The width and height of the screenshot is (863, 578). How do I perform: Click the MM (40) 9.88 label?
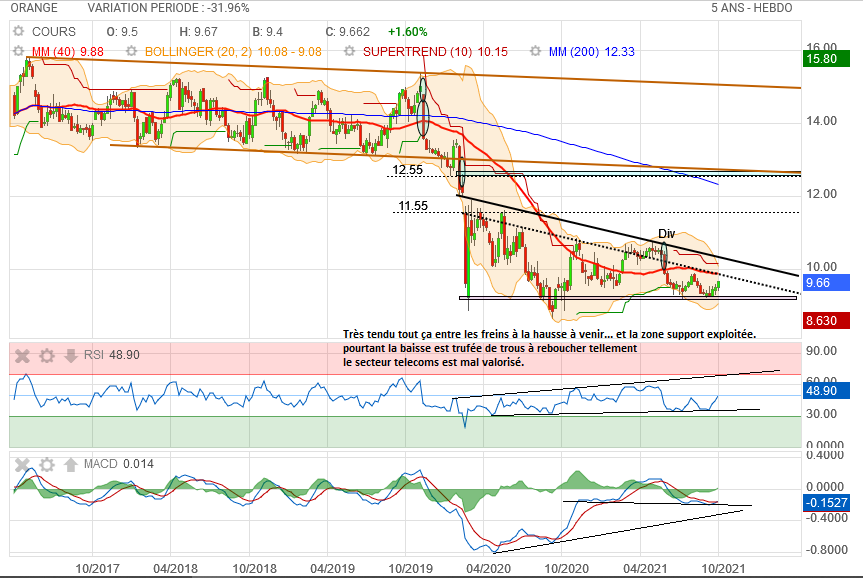pyautogui.click(x=68, y=52)
